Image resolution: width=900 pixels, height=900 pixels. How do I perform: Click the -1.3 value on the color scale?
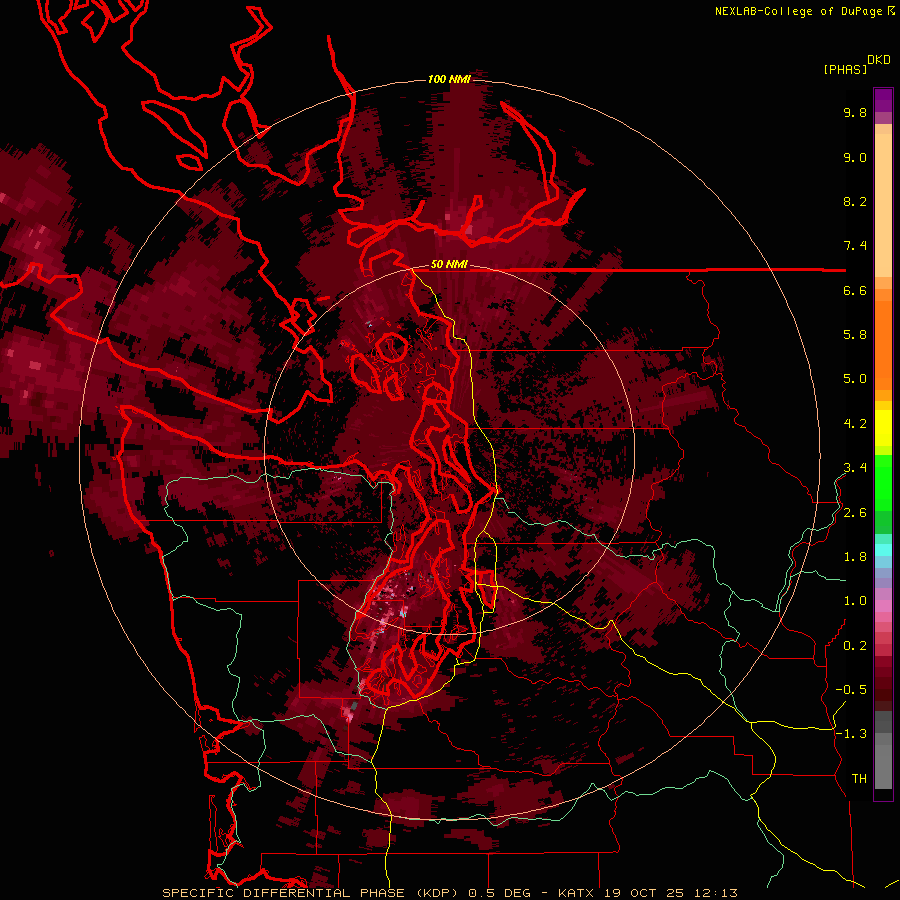[851, 735]
